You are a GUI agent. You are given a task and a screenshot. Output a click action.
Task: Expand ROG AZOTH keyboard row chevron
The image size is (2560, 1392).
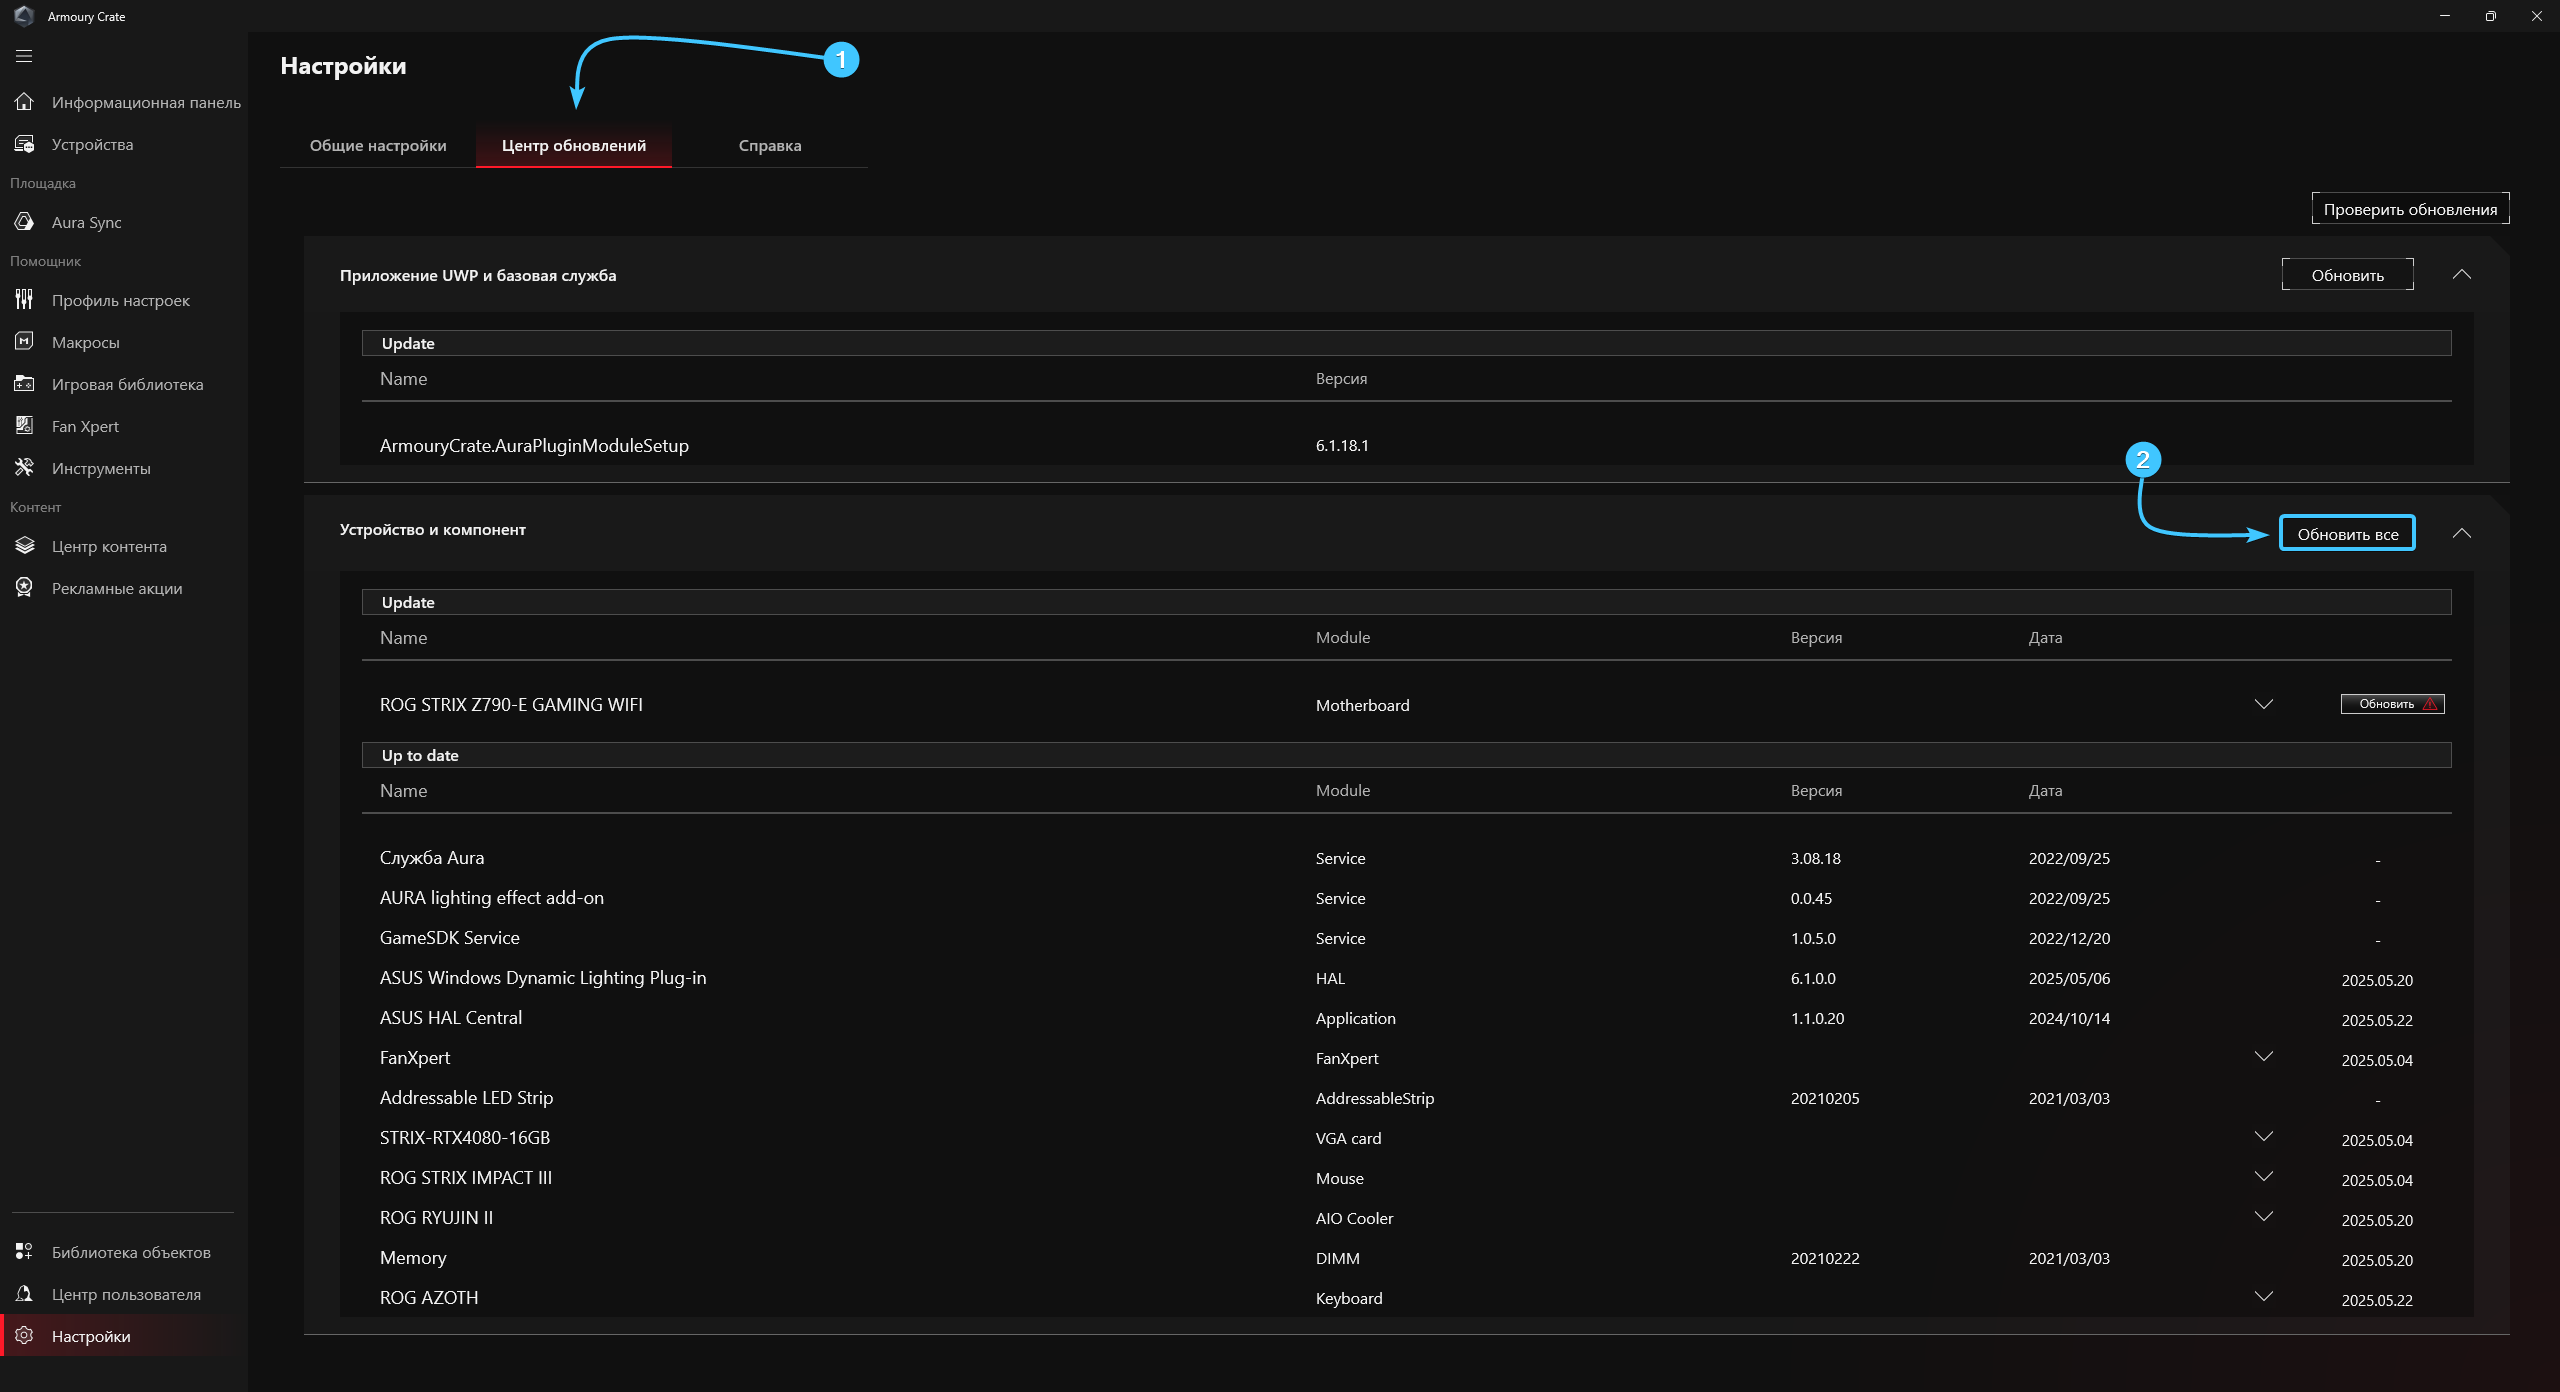click(x=2264, y=1296)
